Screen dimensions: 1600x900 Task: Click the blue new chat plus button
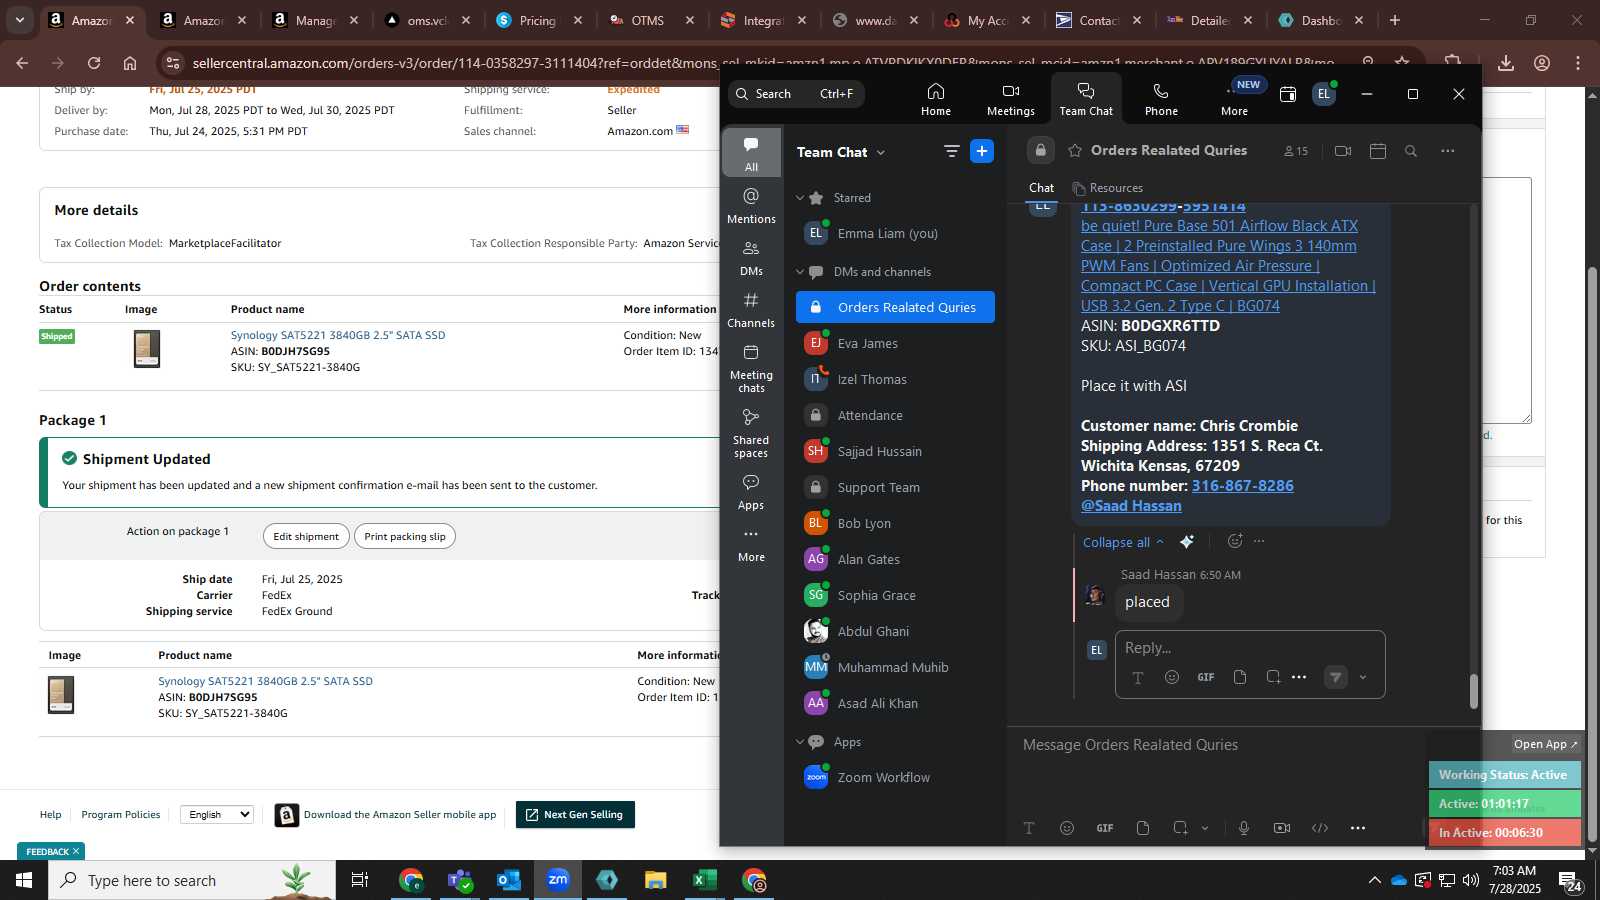coord(982,151)
